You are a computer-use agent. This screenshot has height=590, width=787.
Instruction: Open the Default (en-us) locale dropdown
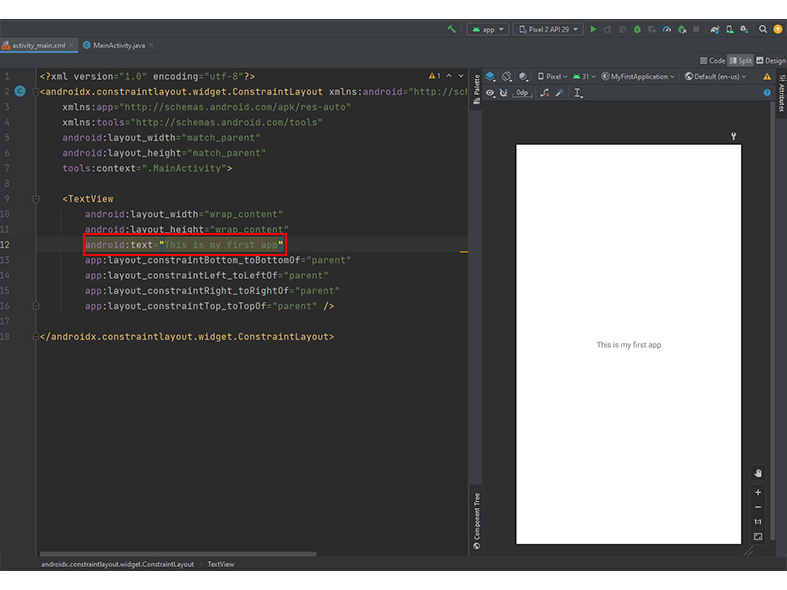click(x=716, y=77)
